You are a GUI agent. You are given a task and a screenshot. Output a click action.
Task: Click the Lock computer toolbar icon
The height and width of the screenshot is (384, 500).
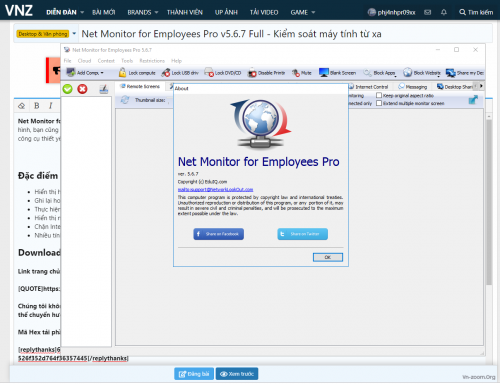pos(122,72)
